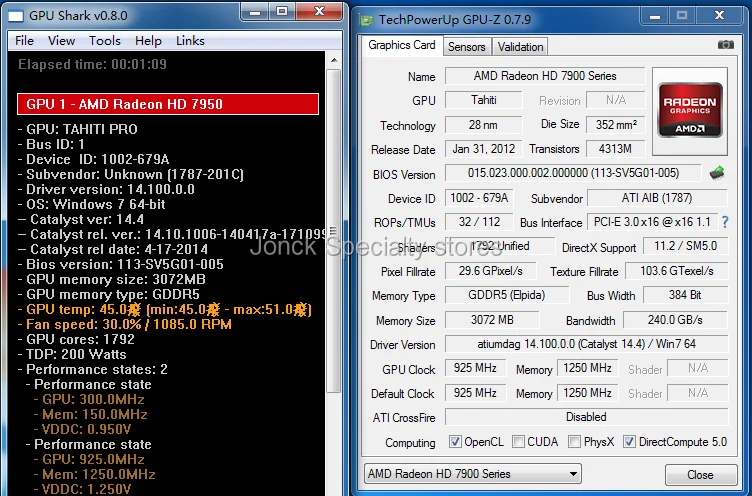752x496 pixels.
Task: Click the orange GPU temp line
Action: [x=165, y=310]
